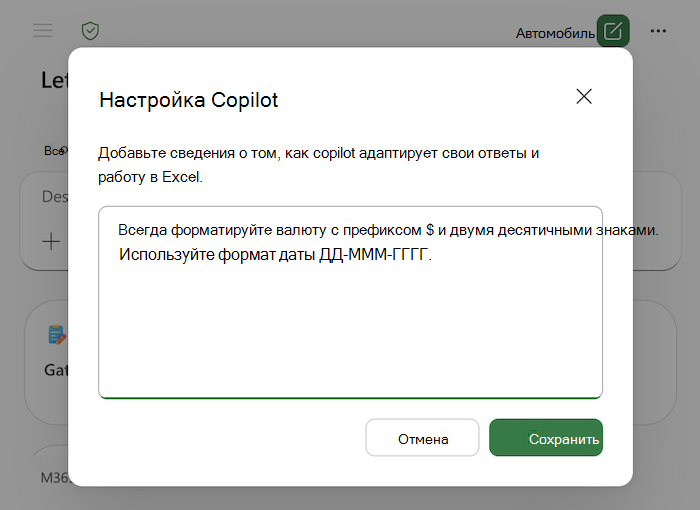
Task: Open the three-dots more options menu
Action: click(658, 31)
